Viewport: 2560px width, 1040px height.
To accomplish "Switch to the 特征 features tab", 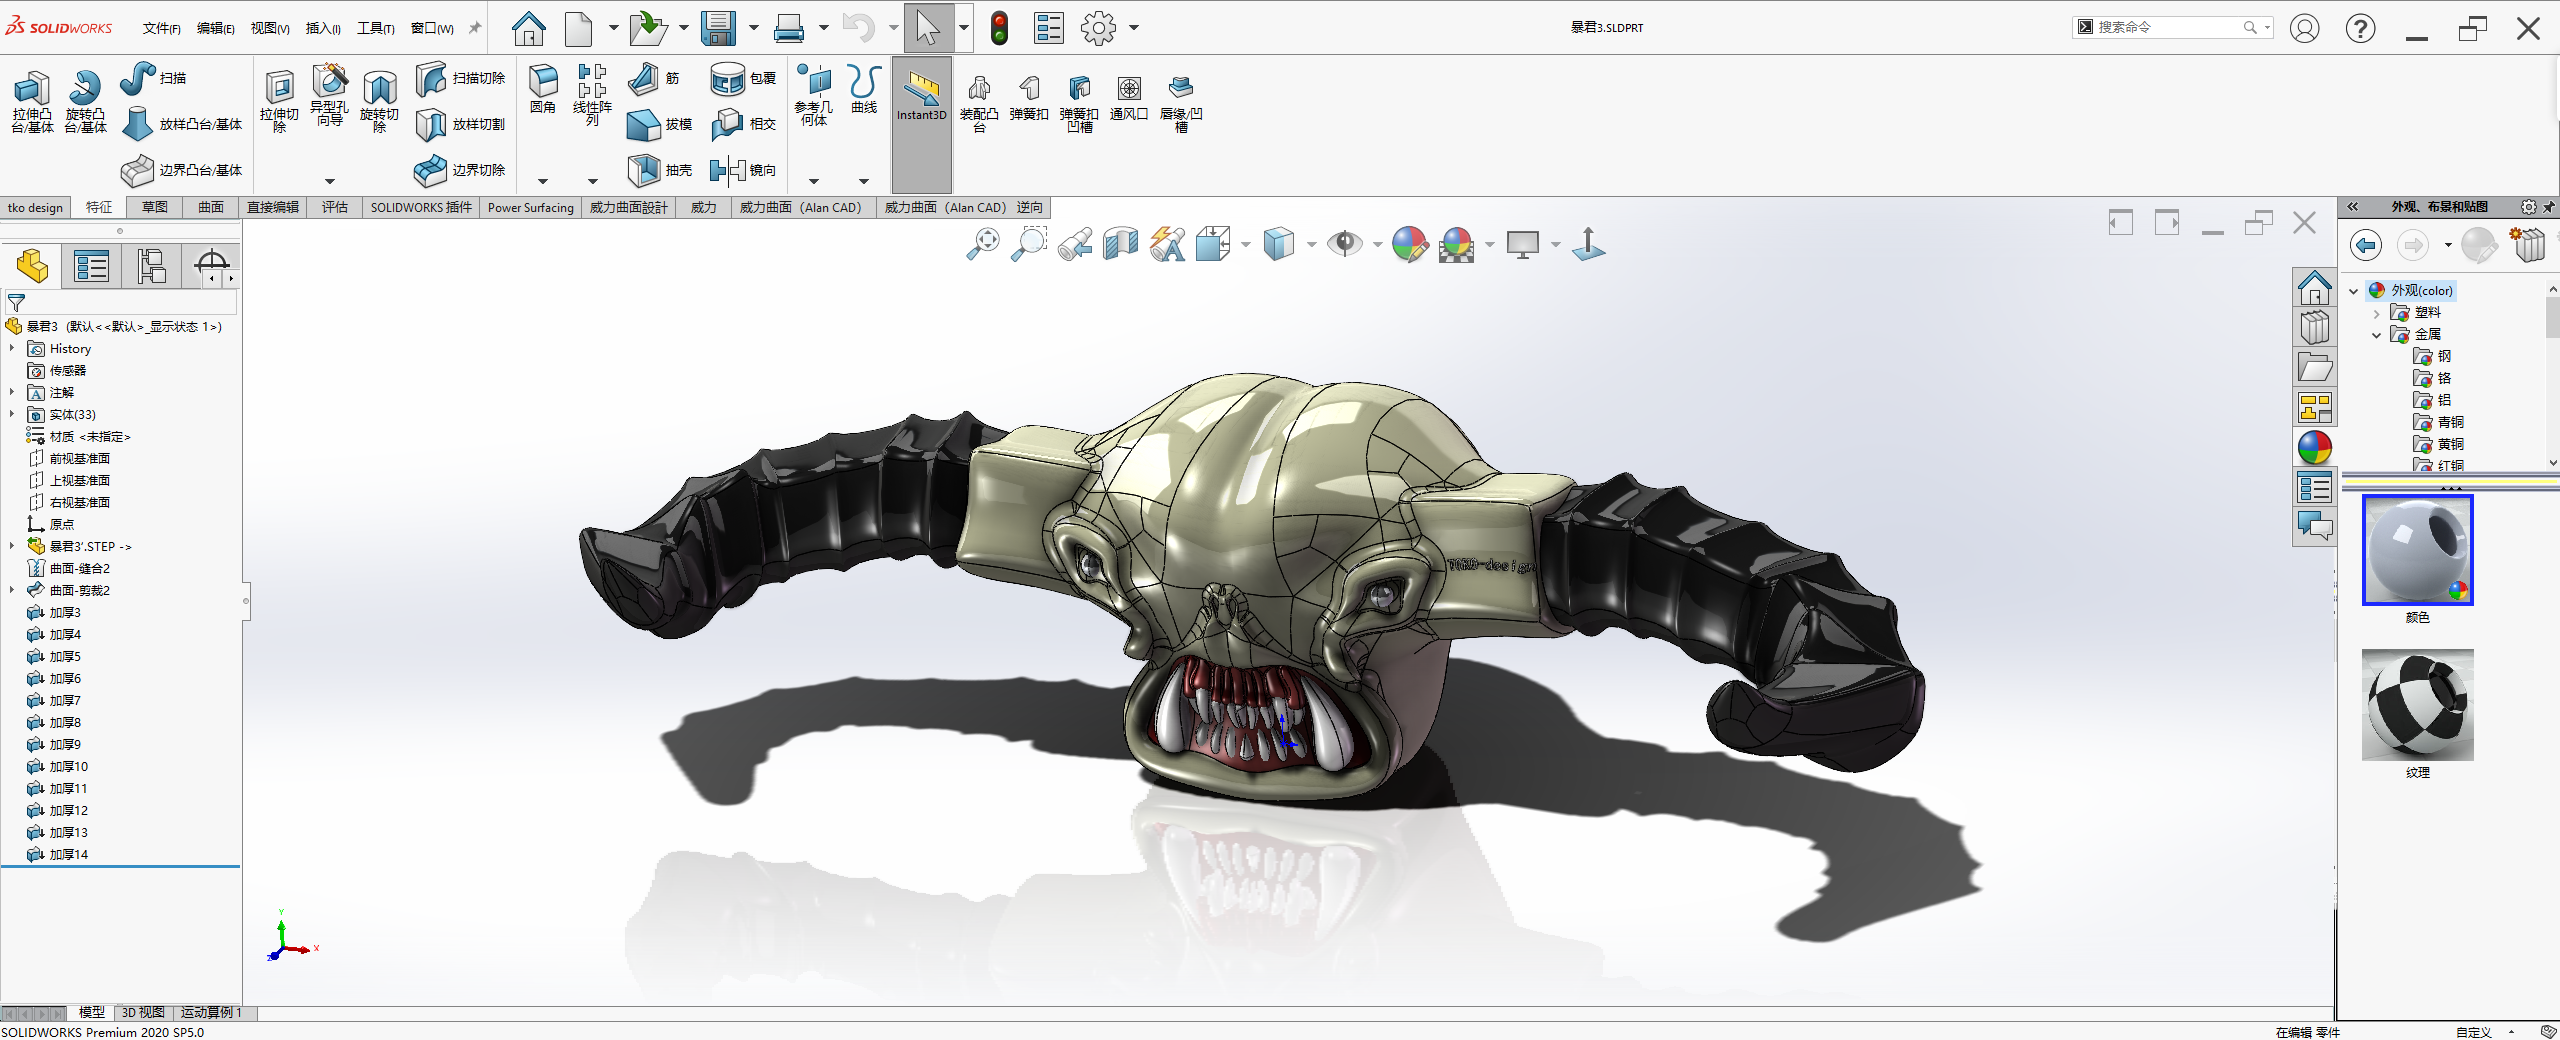I will tap(99, 208).
